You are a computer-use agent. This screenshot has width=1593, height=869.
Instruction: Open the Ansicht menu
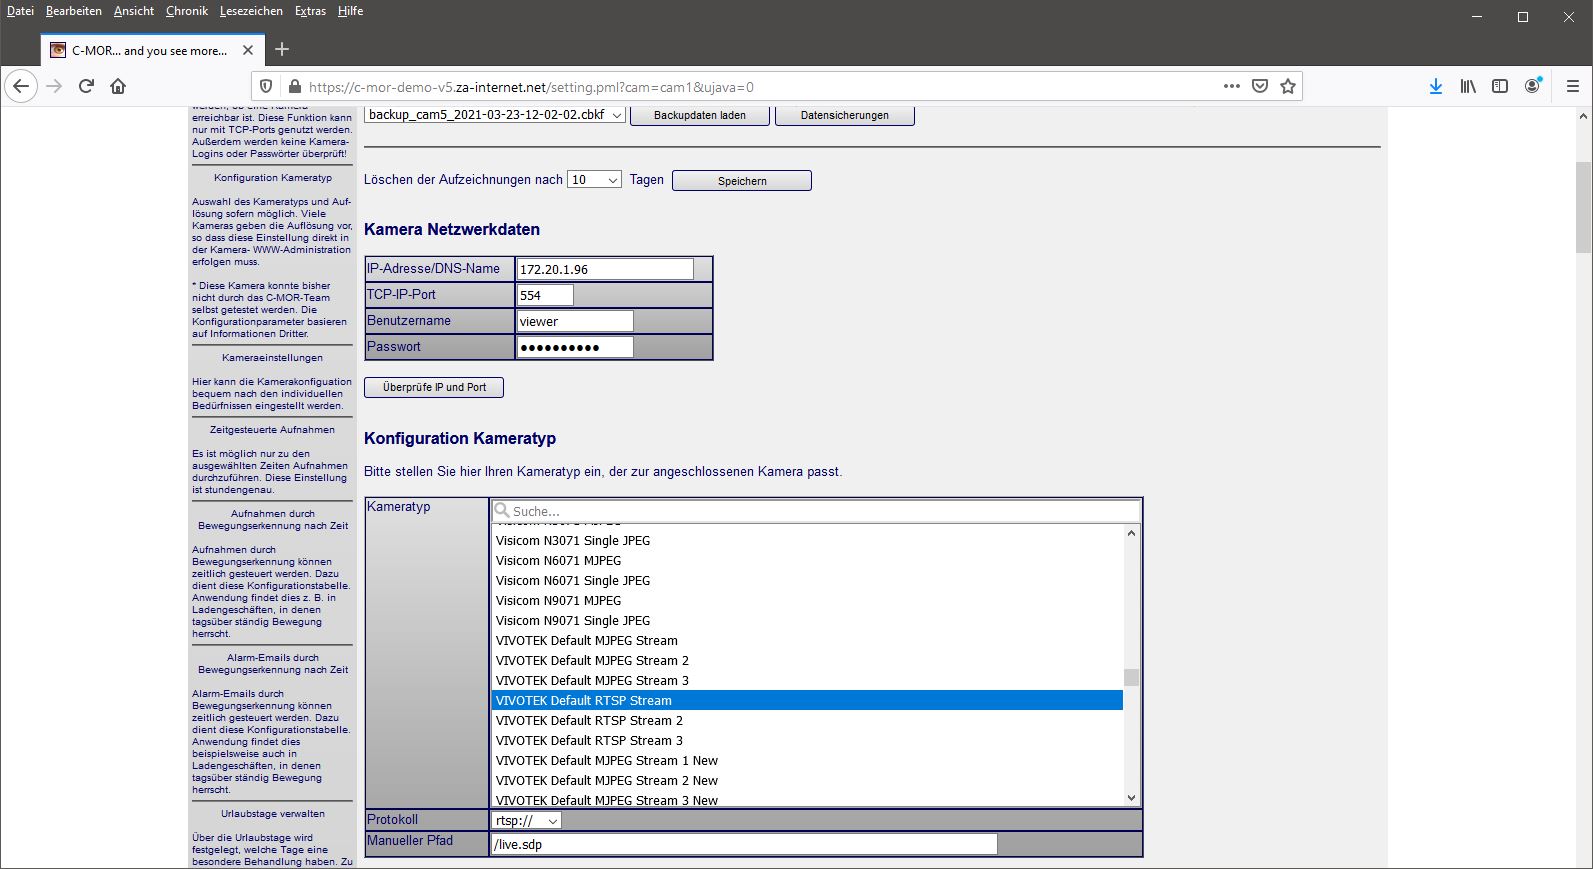pos(134,11)
